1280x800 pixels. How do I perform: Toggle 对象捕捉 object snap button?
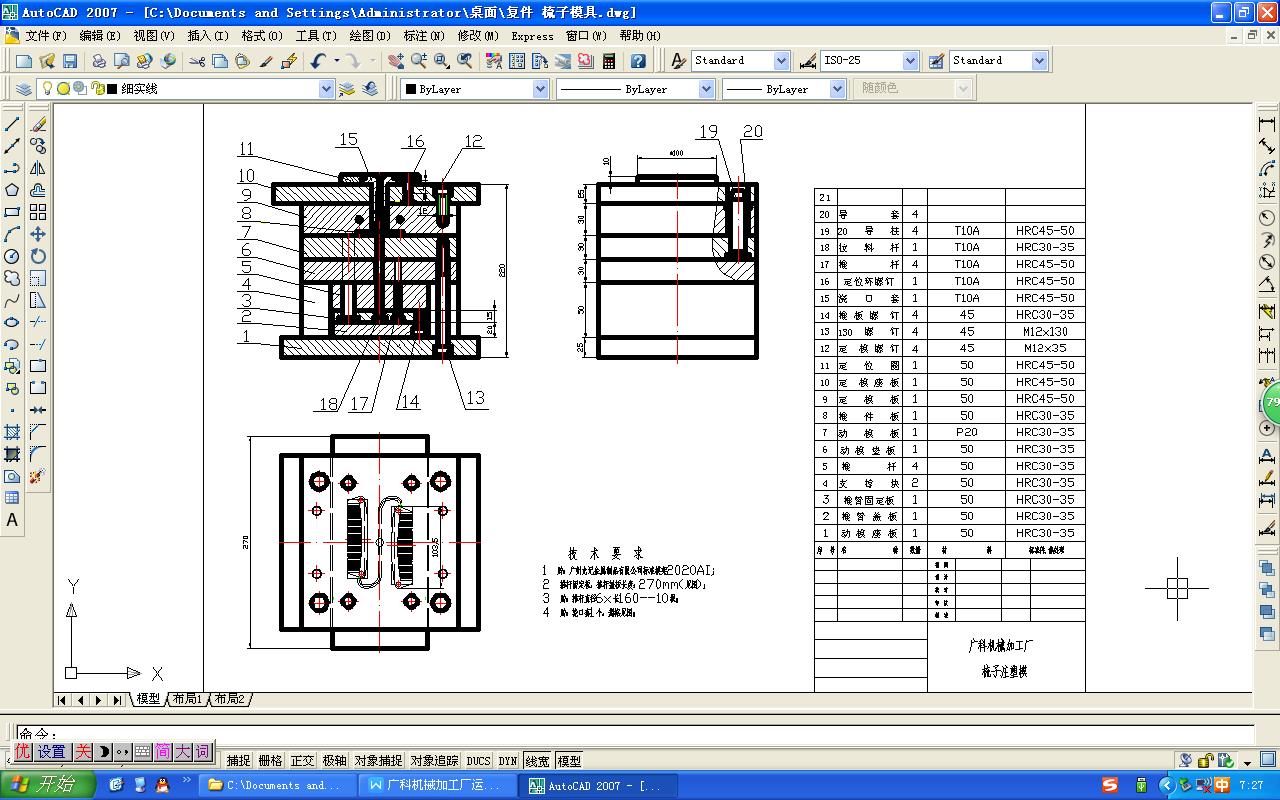click(378, 761)
